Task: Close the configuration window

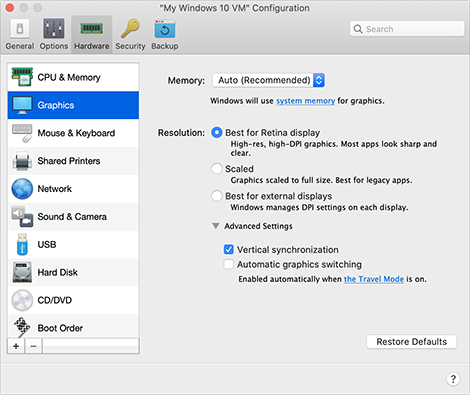Action: tap(10, 7)
